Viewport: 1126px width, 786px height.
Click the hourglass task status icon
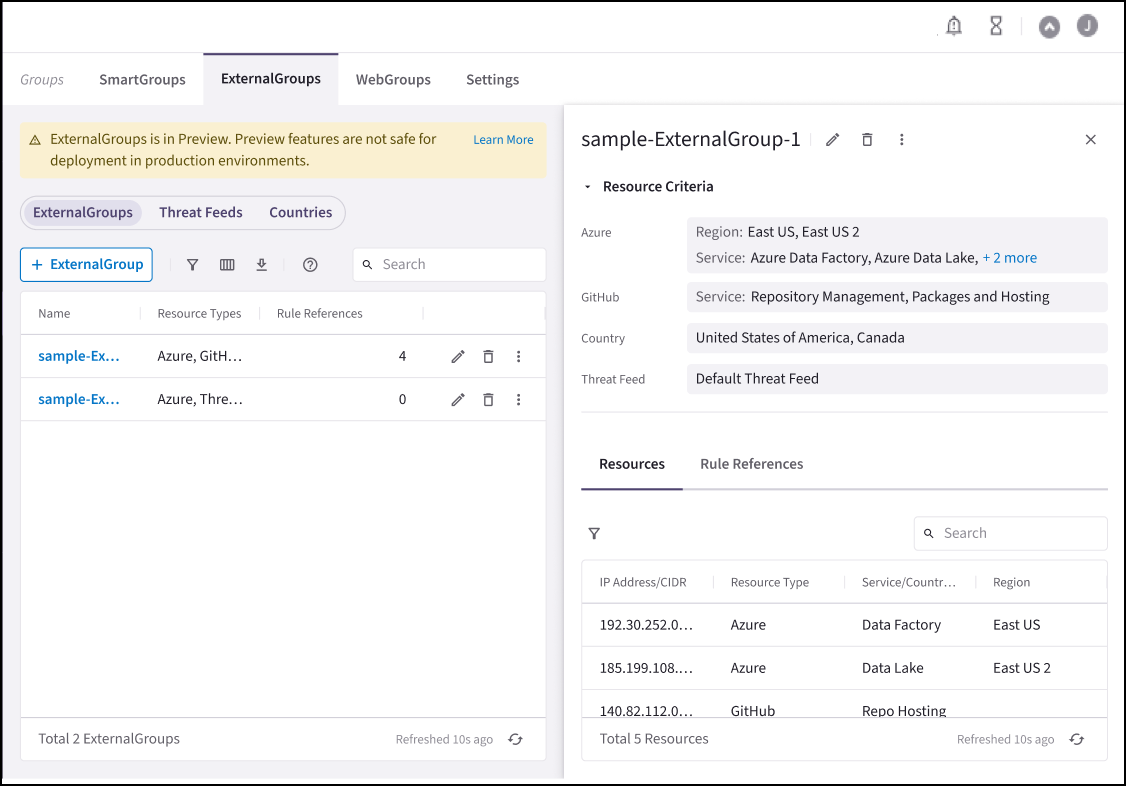click(x=996, y=27)
